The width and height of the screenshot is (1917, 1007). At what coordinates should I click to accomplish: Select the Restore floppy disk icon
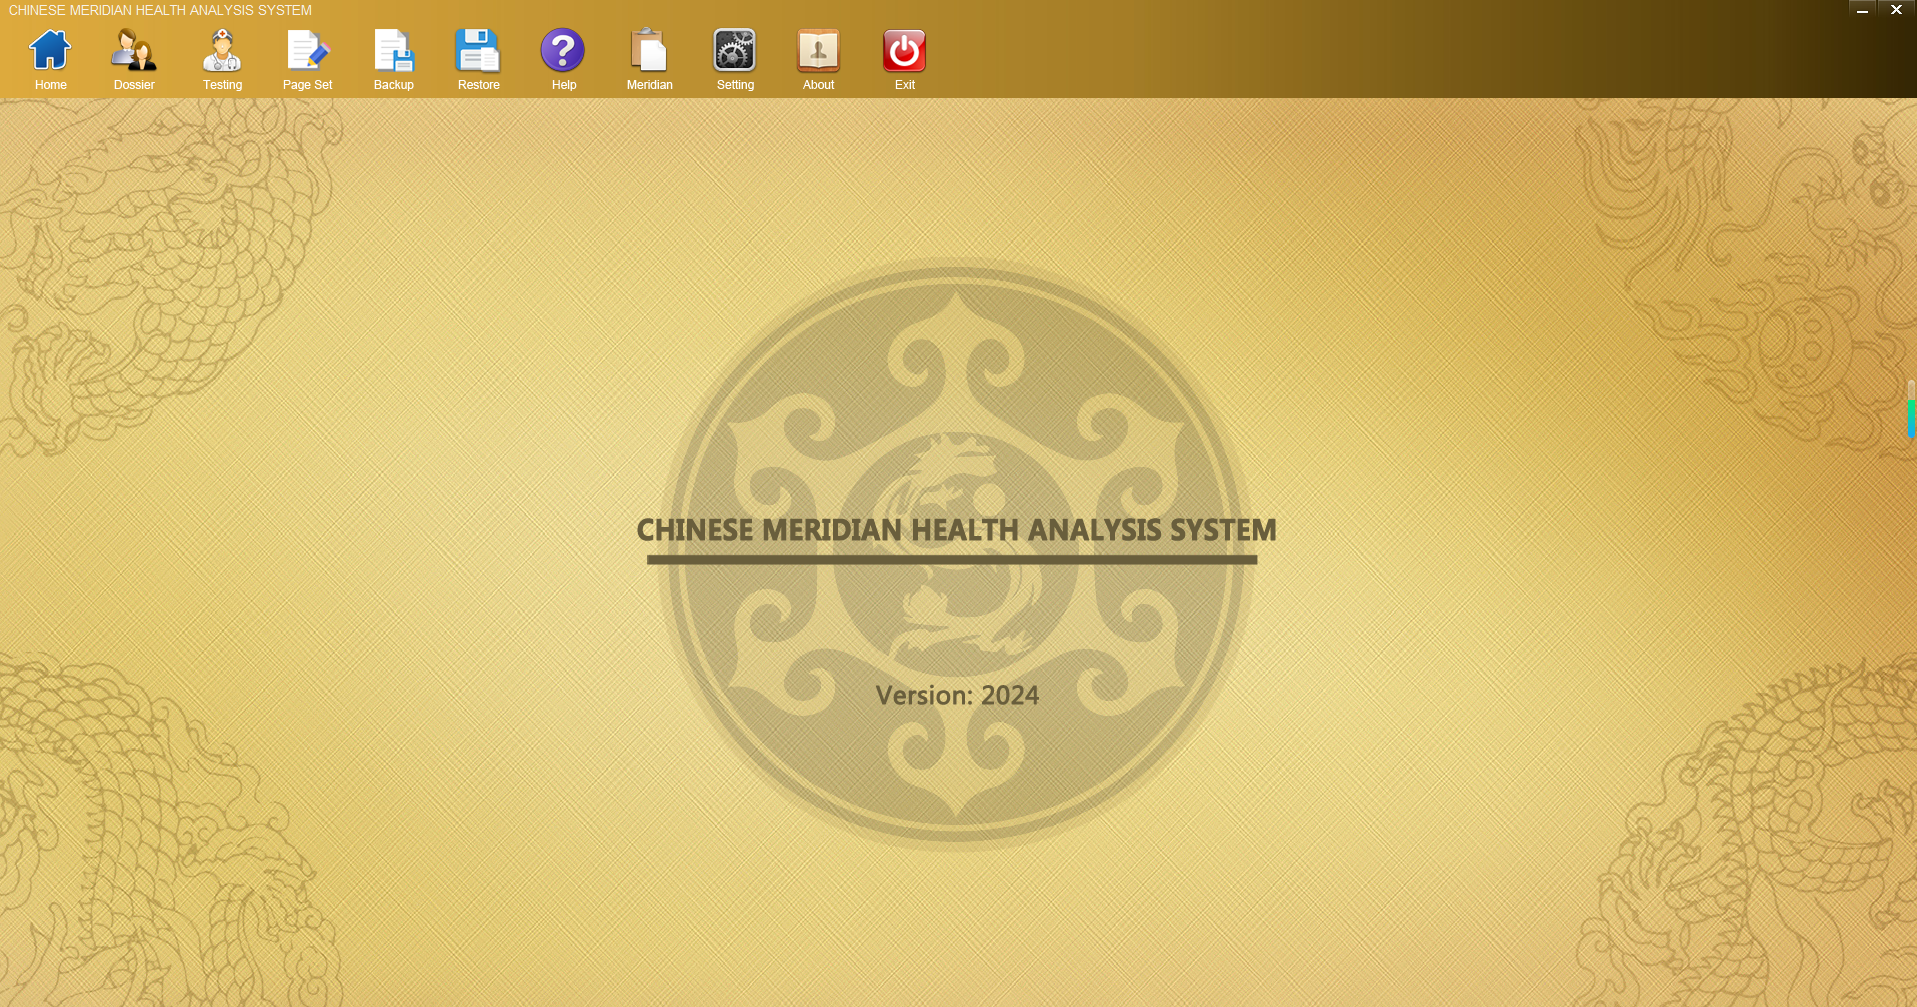(x=478, y=50)
